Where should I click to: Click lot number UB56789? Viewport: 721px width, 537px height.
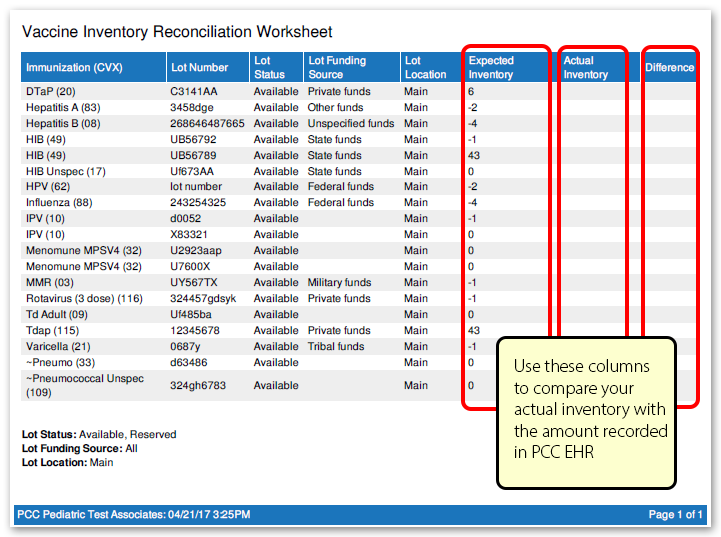pos(193,155)
